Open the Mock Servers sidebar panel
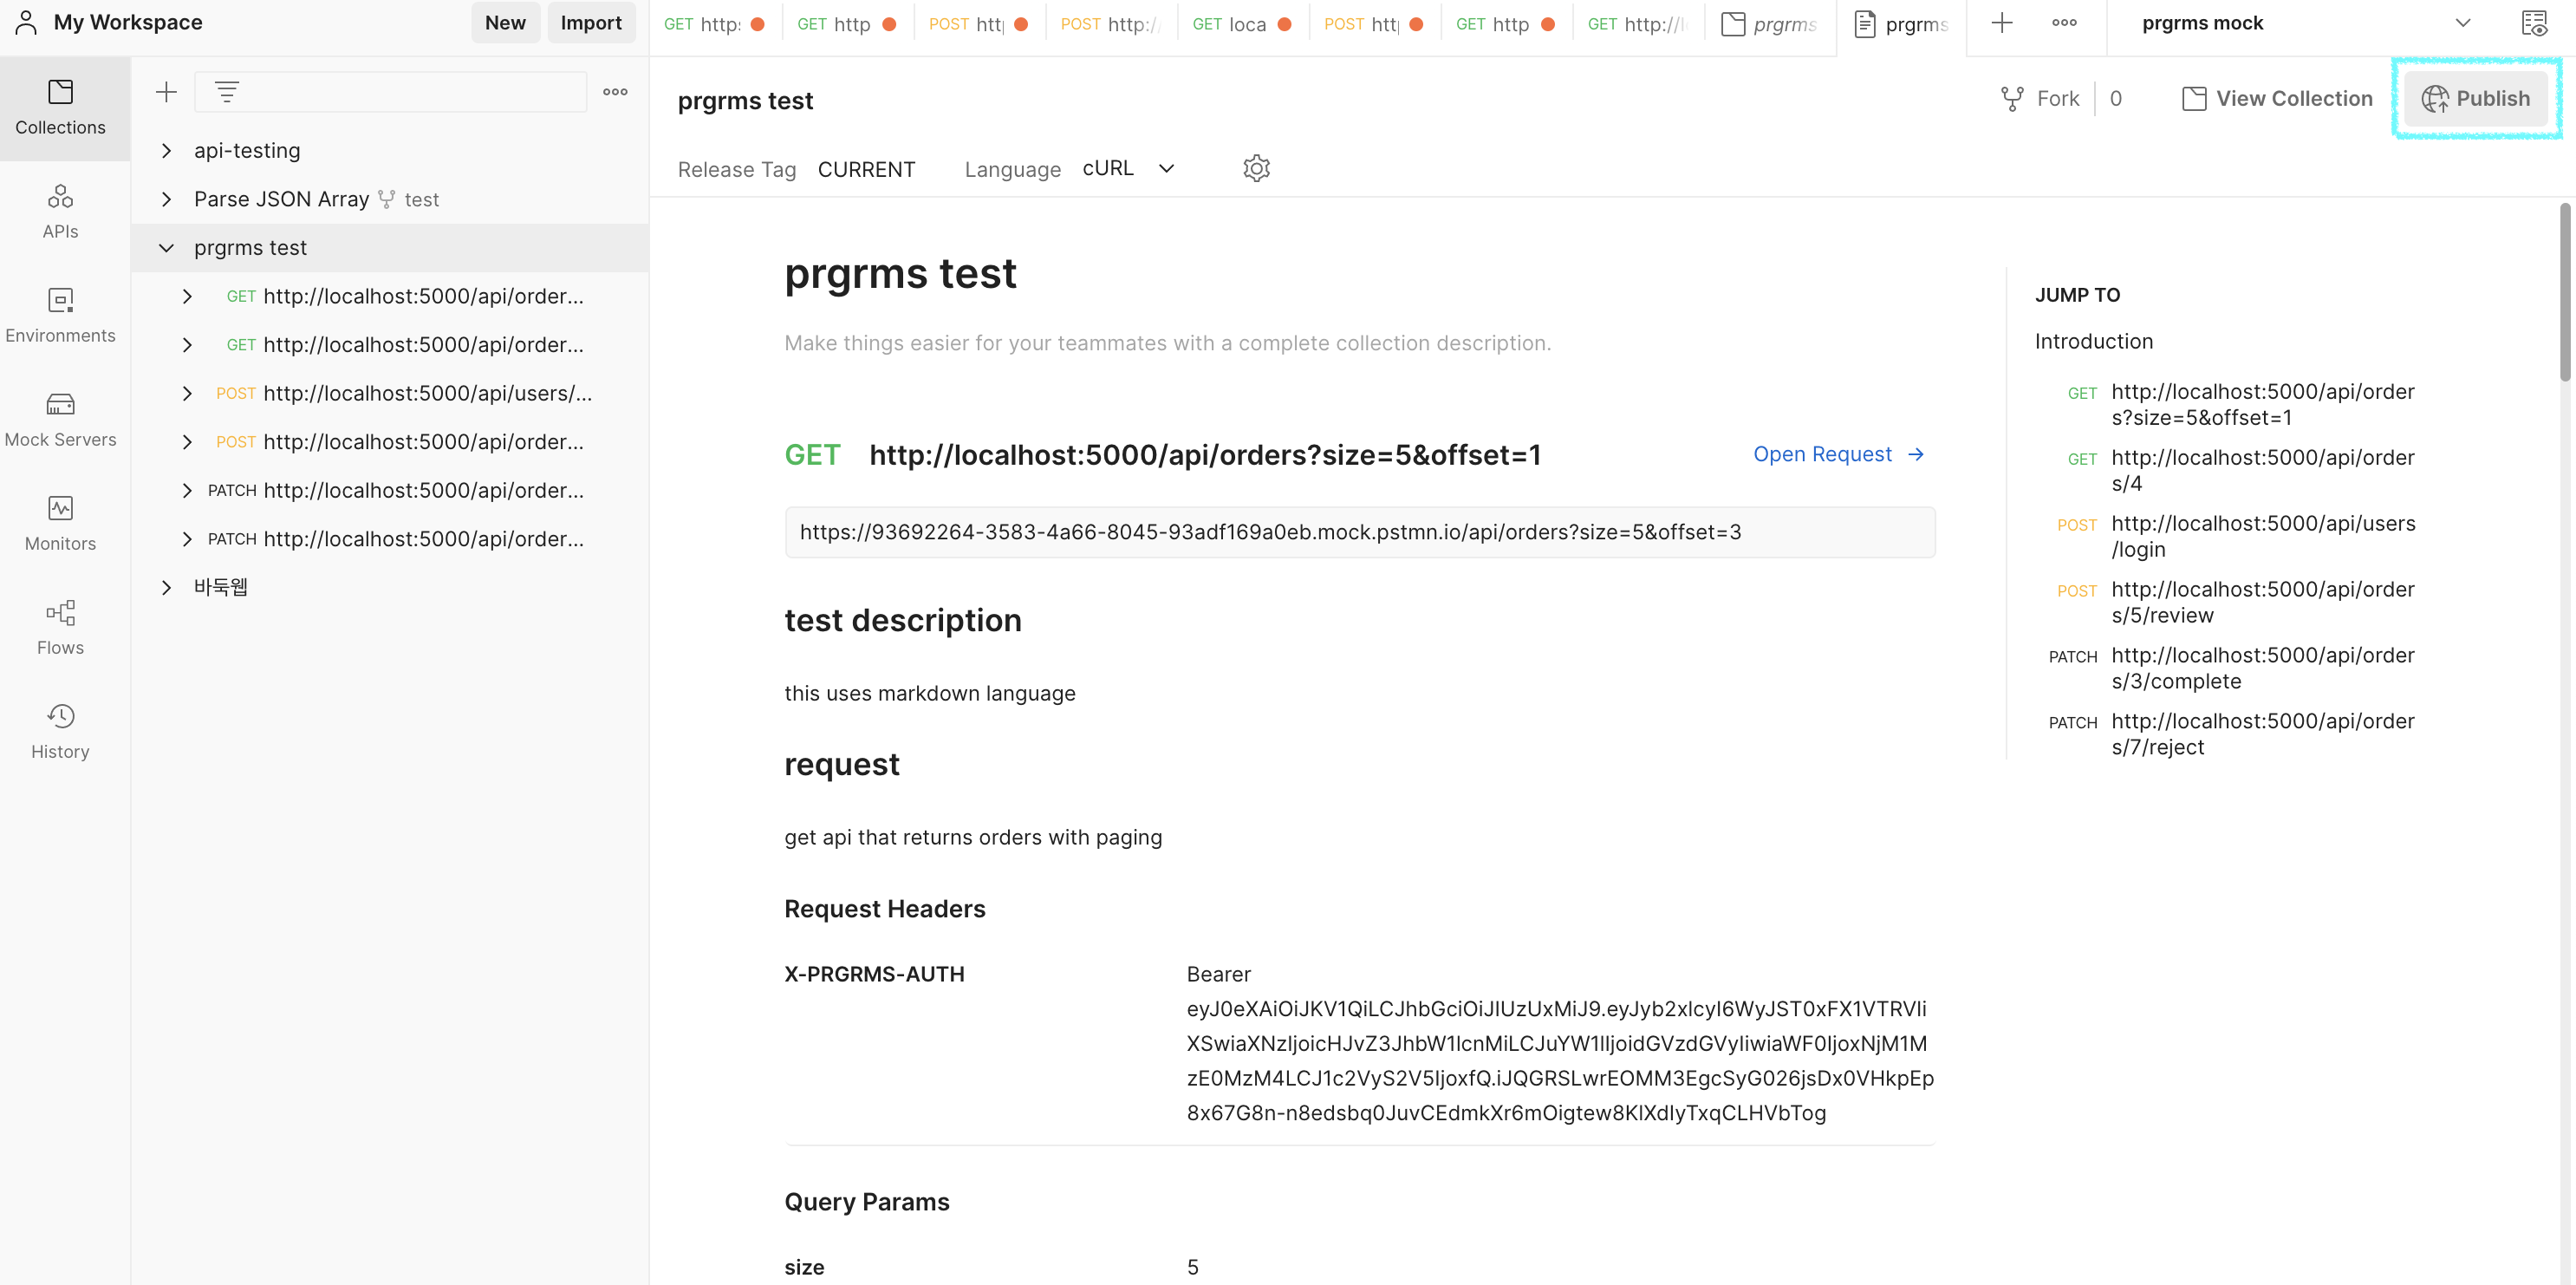The image size is (2576, 1285). (x=60, y=420)
